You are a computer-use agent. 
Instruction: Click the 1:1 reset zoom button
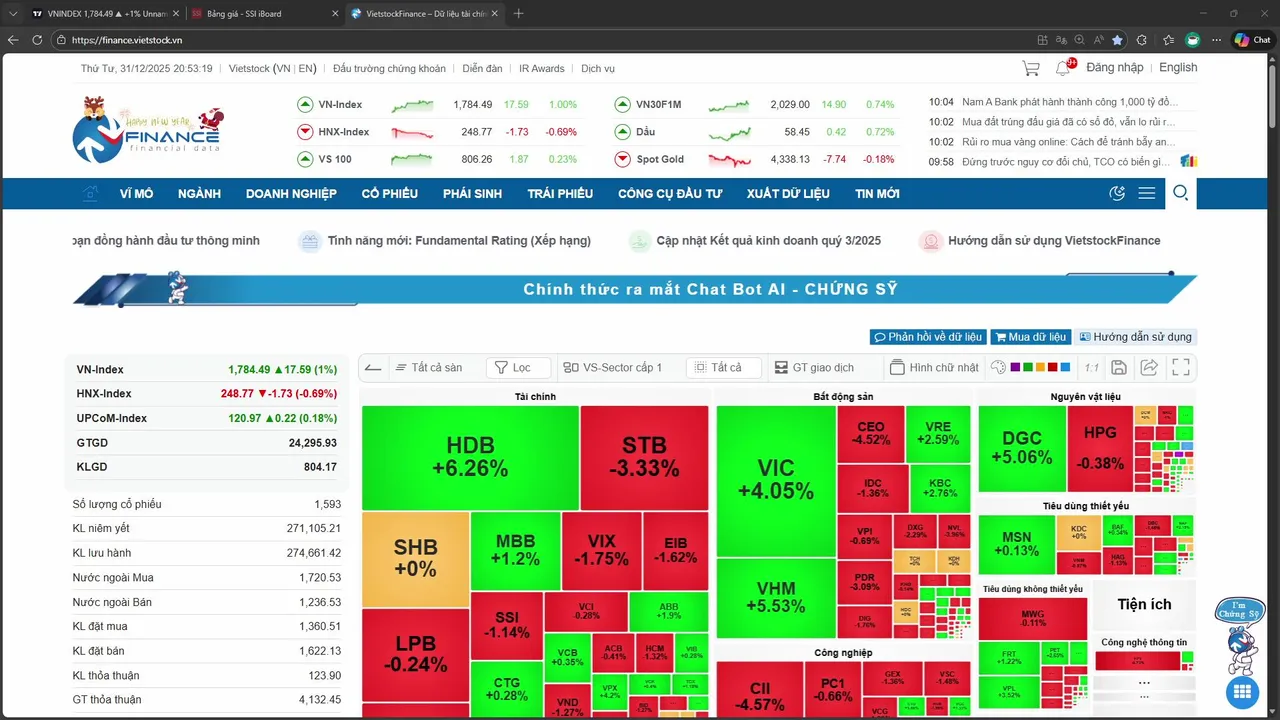[x=1091, y=368]
